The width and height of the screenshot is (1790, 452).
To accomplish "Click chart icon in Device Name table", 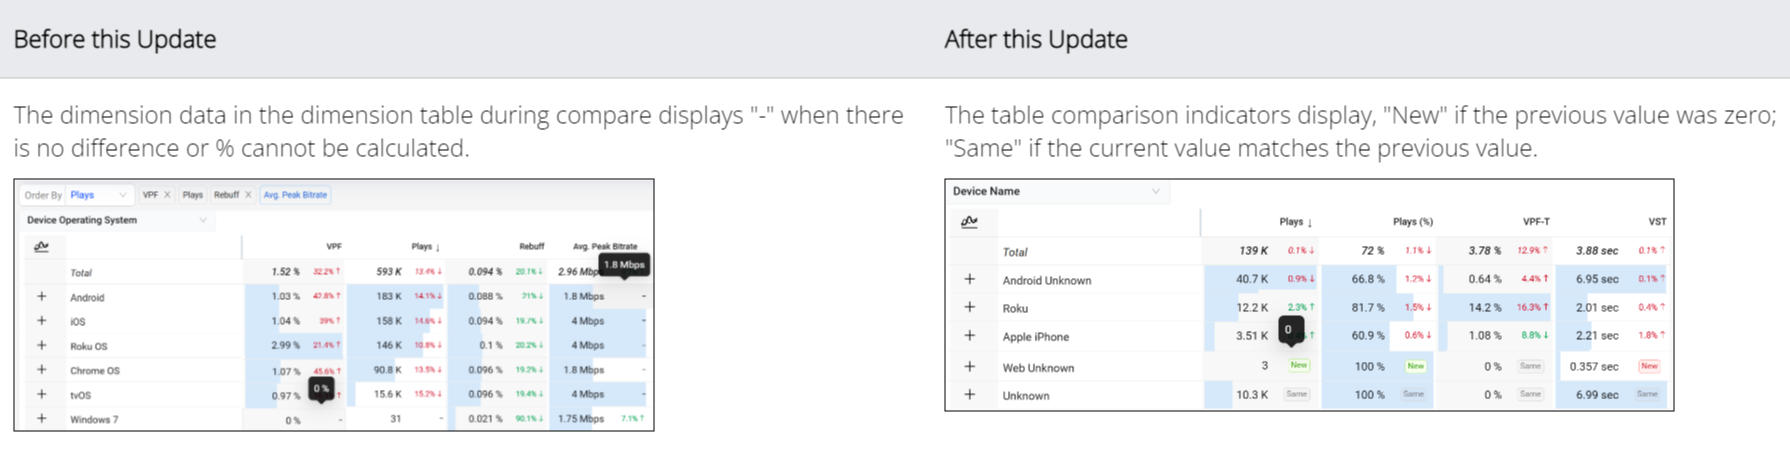I will click(969, 222).
